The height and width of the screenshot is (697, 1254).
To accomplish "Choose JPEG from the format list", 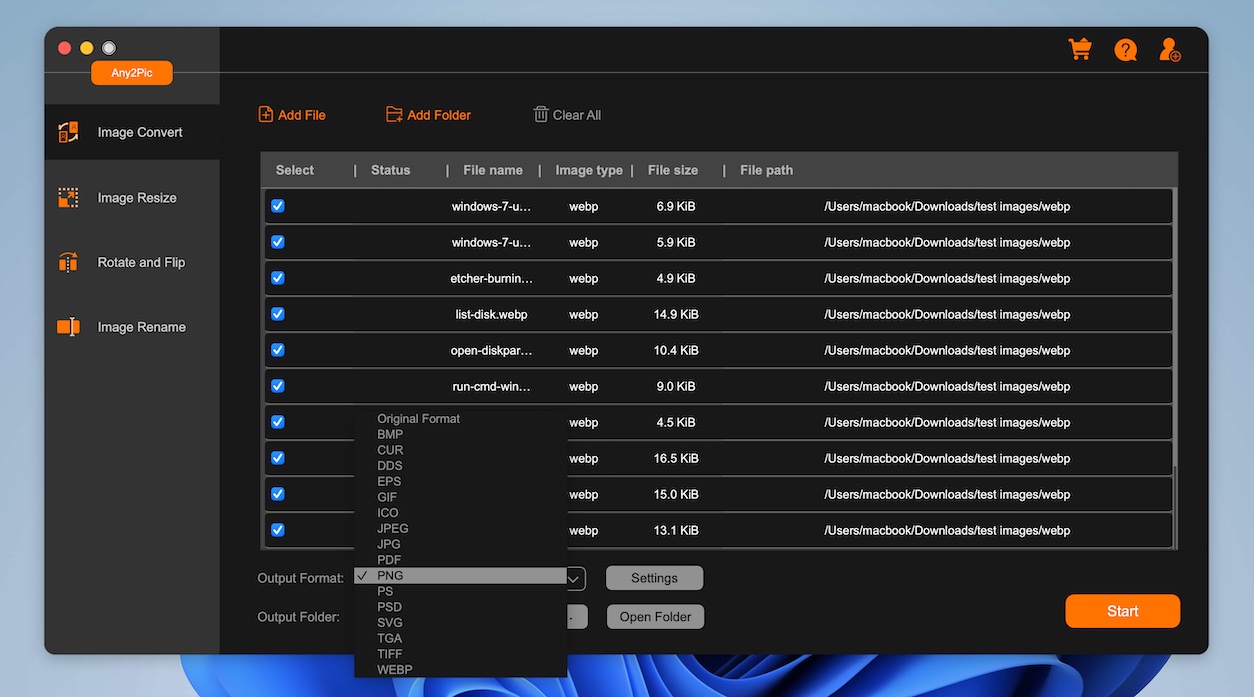I will point(393,528).
